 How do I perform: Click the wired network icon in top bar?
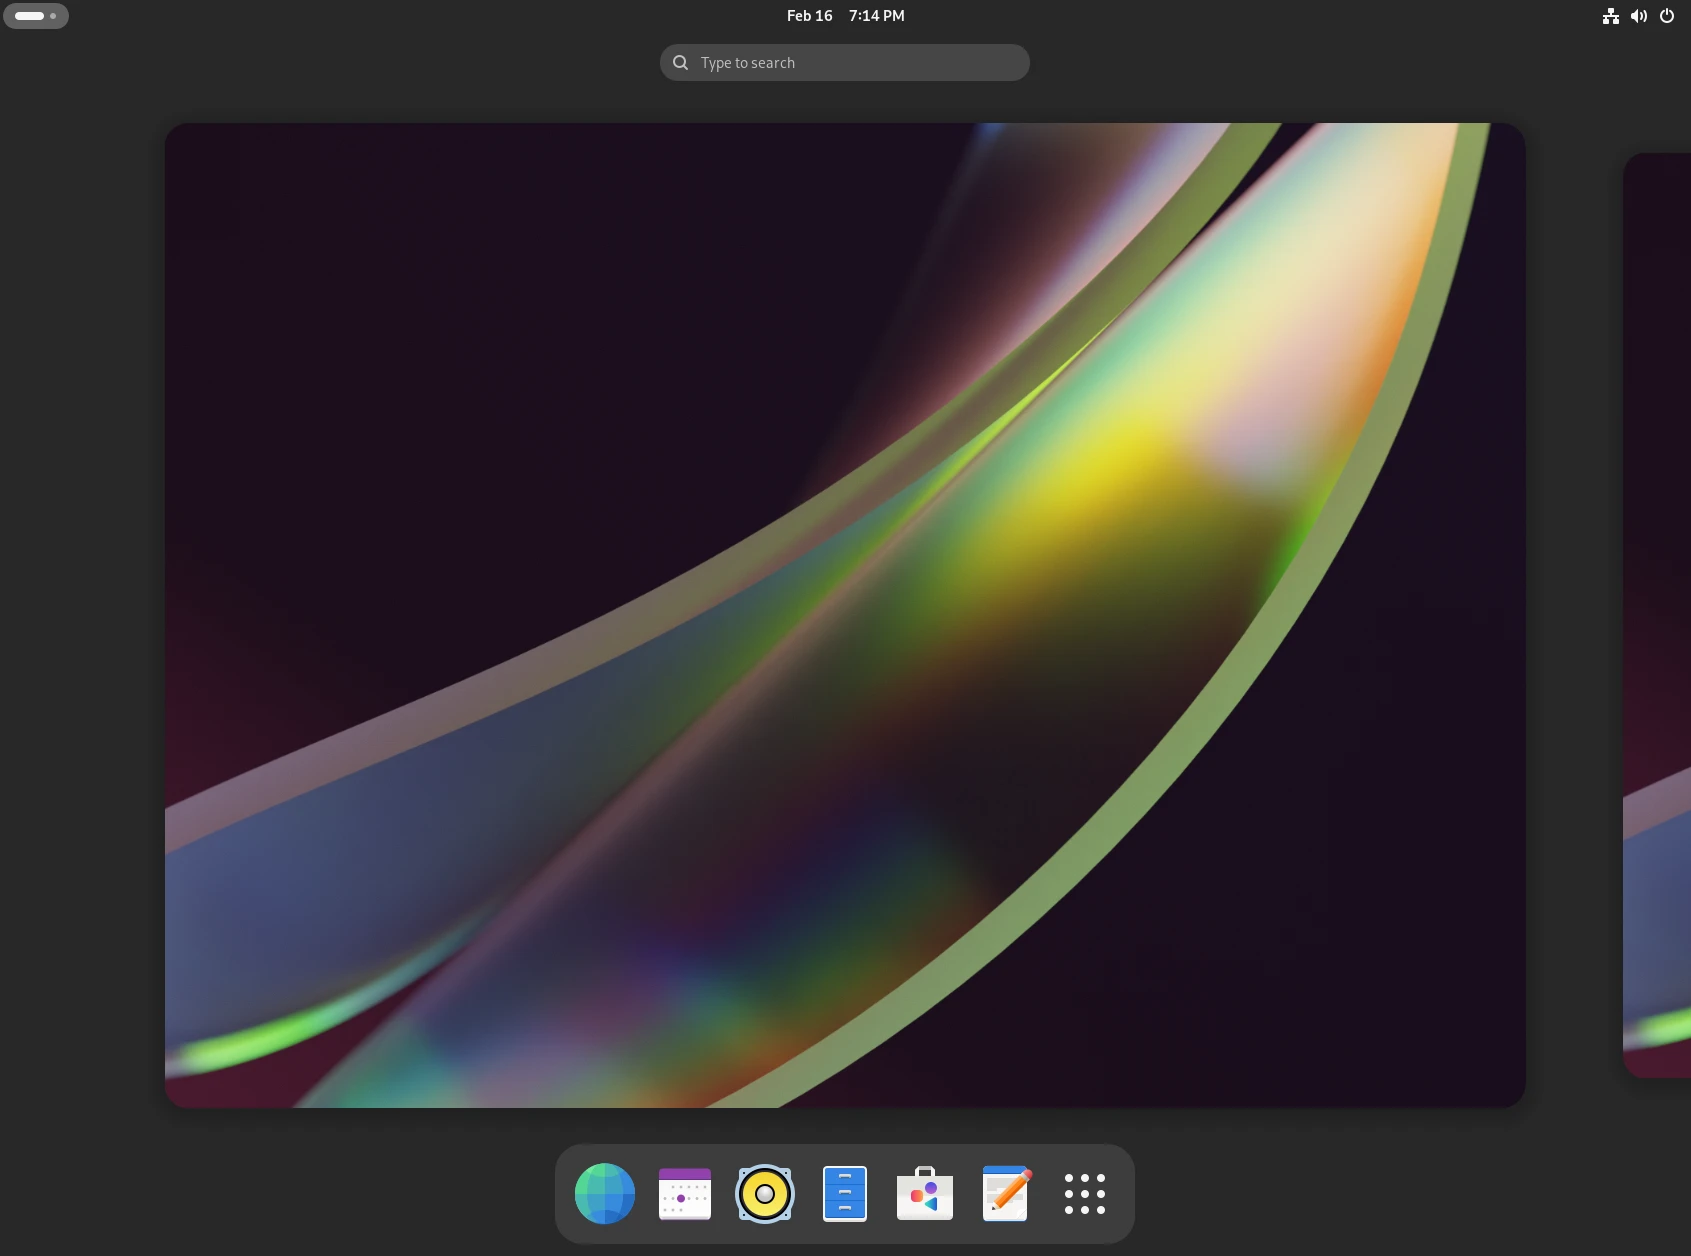click(1611, 16)
